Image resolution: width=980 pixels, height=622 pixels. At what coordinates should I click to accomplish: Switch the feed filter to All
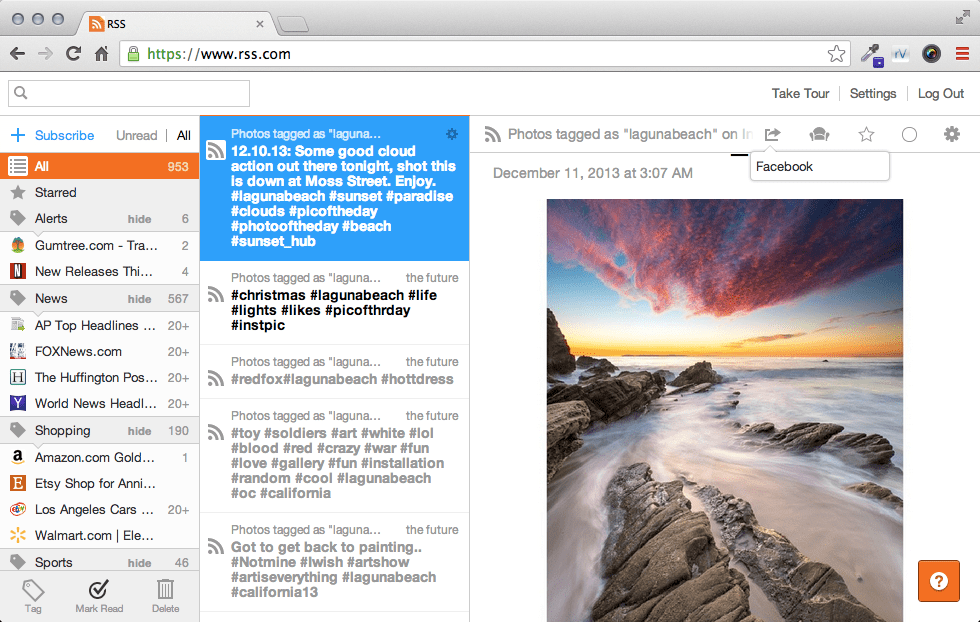[183, 135]
